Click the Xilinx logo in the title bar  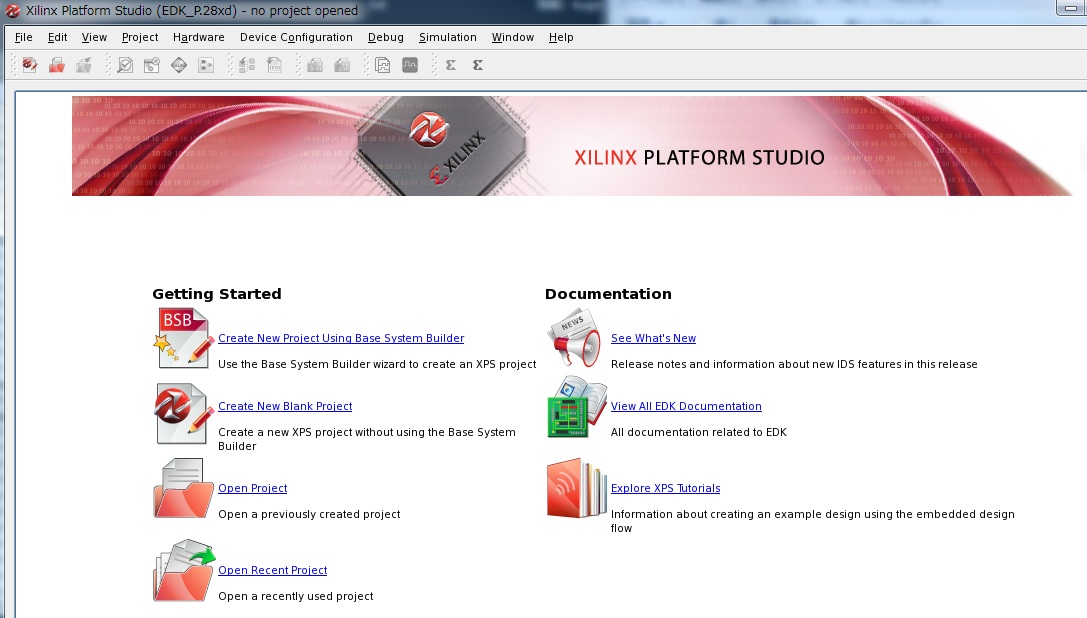coord(12,10)
